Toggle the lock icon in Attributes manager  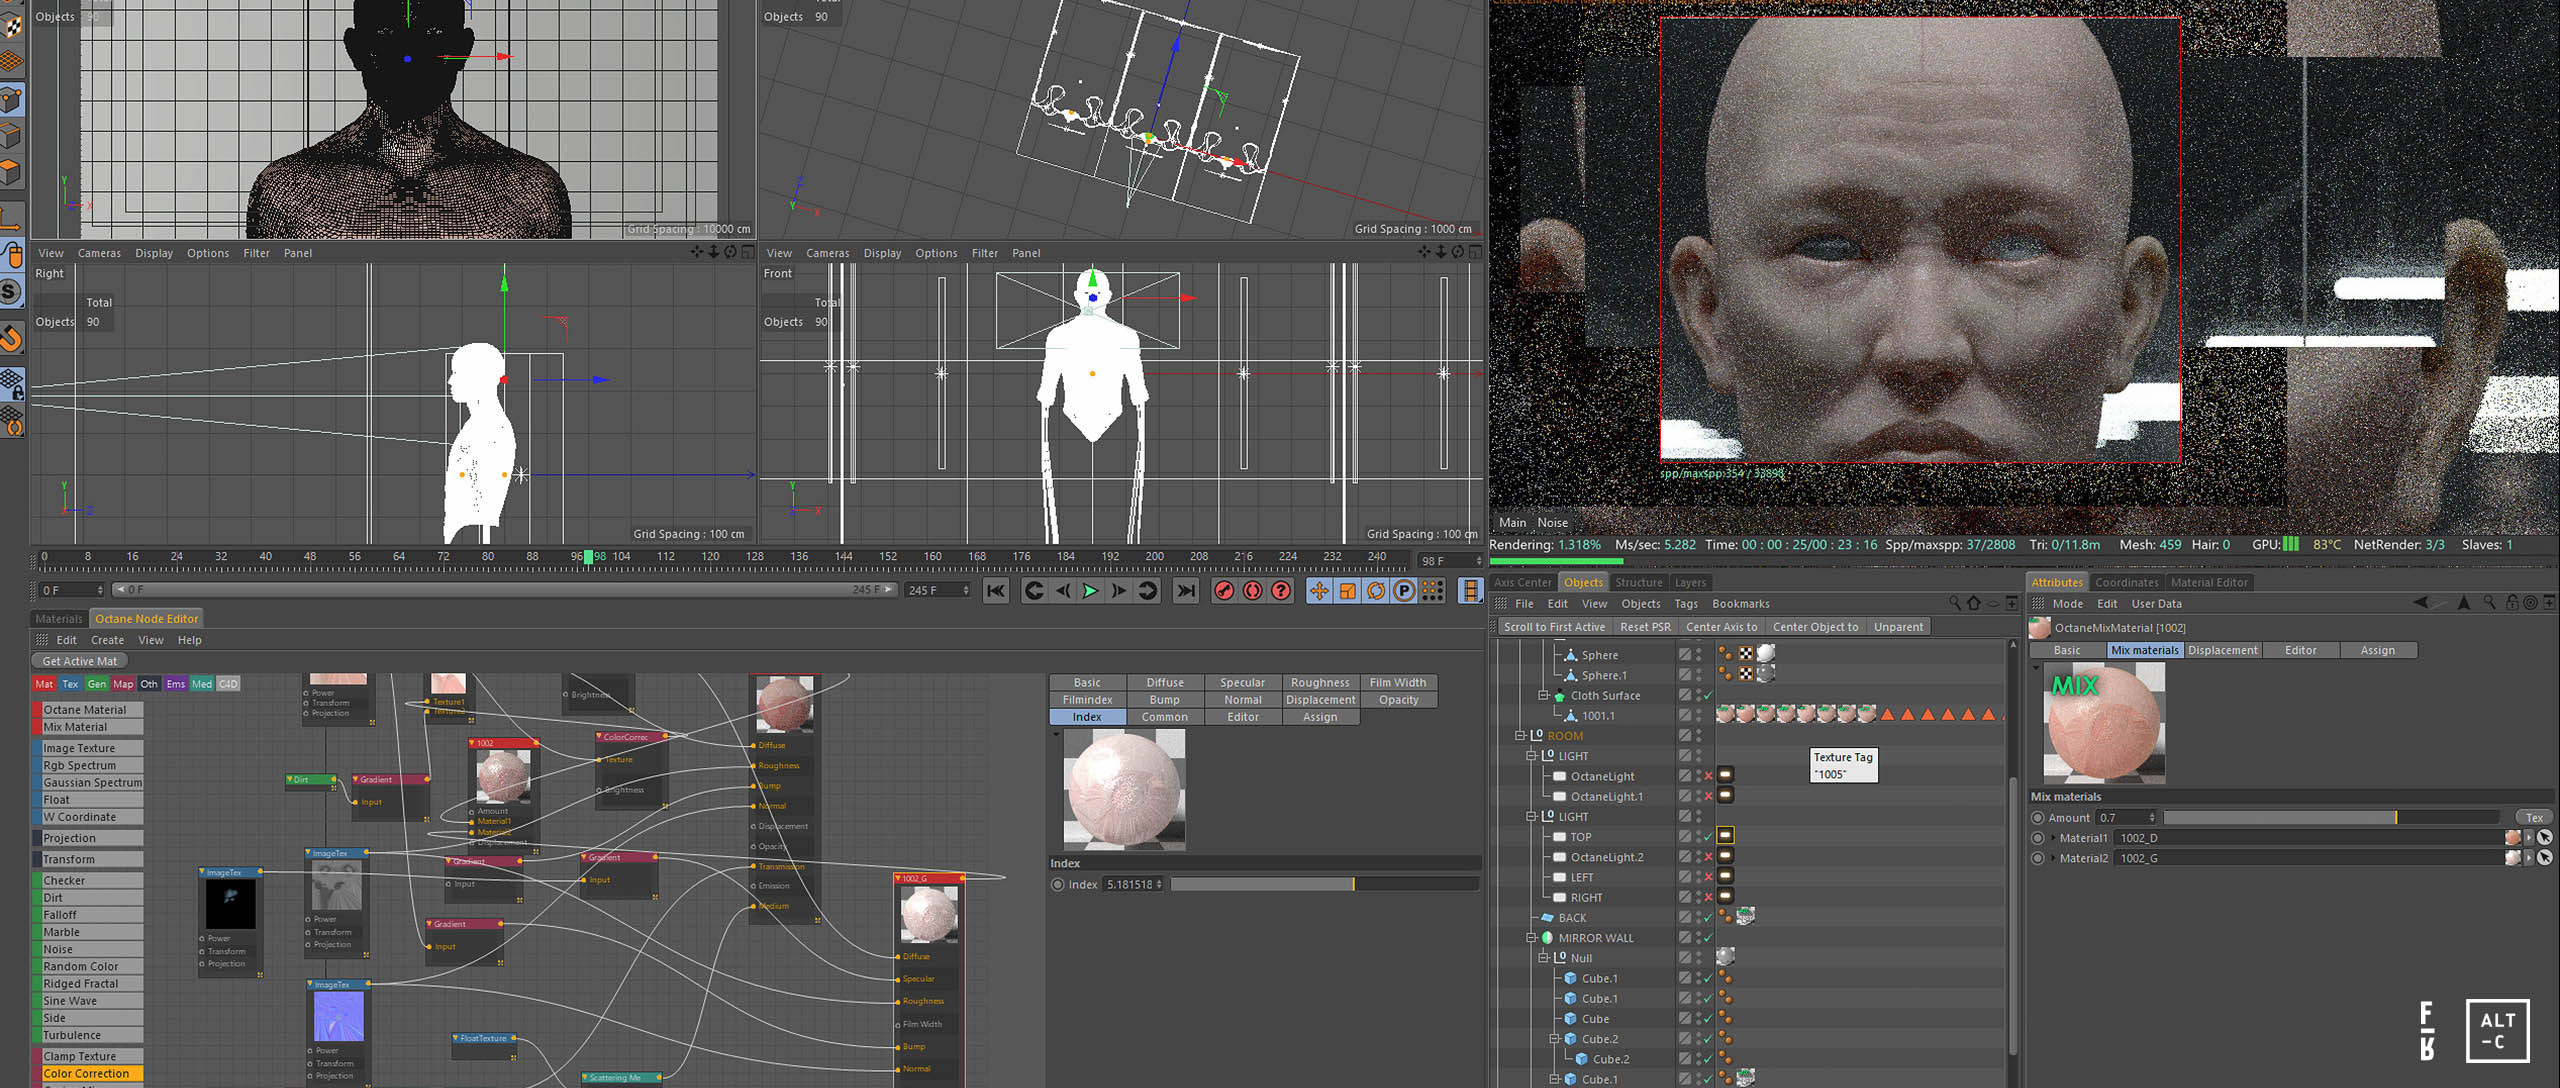2511,603
